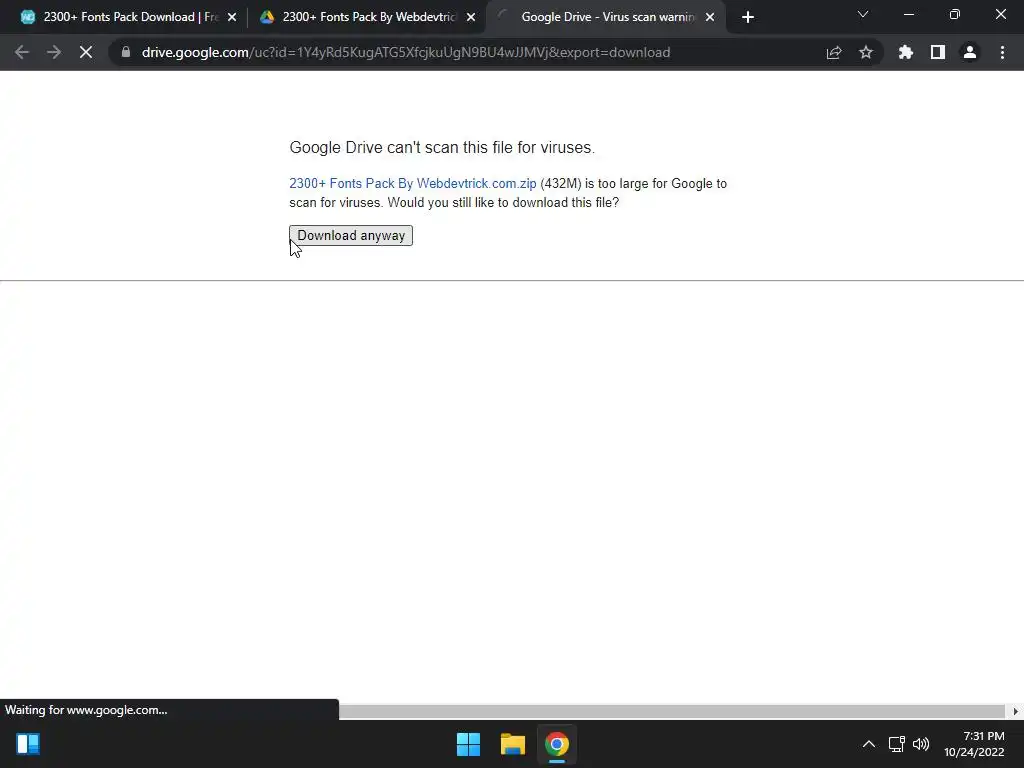The height and width of the screenshot is (768, 1024).
Task: Bookmark this tab with star icon
Action: [866, 52]
